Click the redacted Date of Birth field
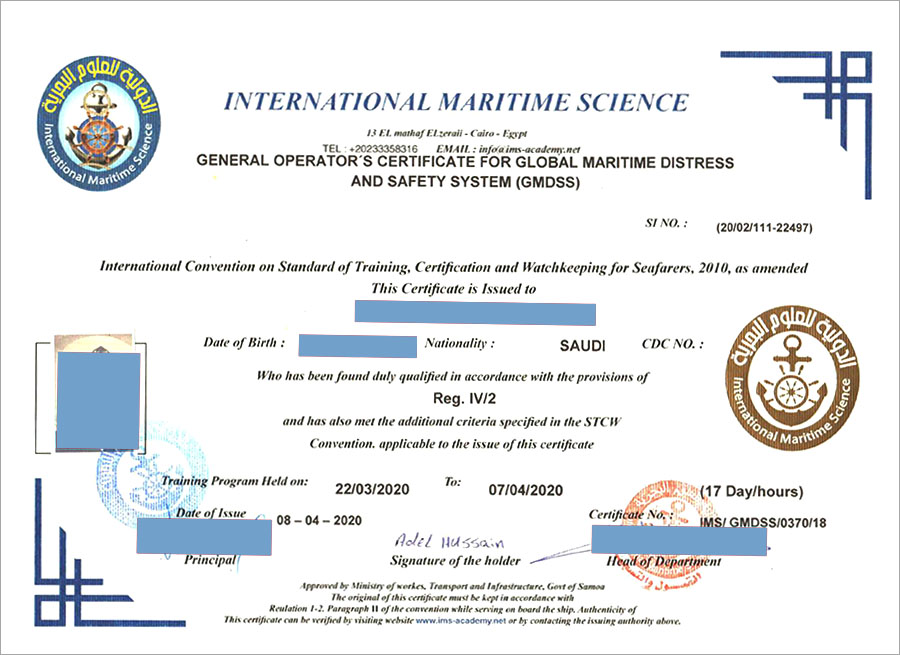This screenshot has height=655, width=900. click(x=357, y=346)
